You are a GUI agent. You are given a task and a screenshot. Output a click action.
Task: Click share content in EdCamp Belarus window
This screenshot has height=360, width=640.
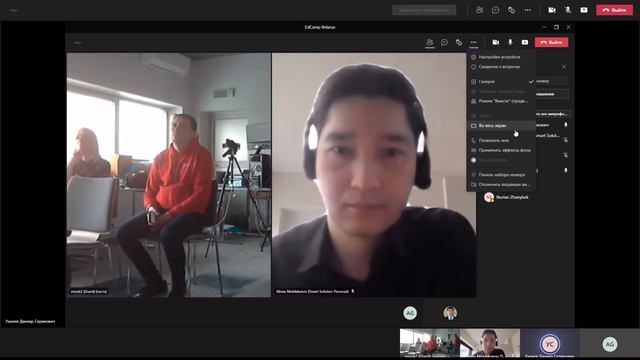[x=524, y=42]
